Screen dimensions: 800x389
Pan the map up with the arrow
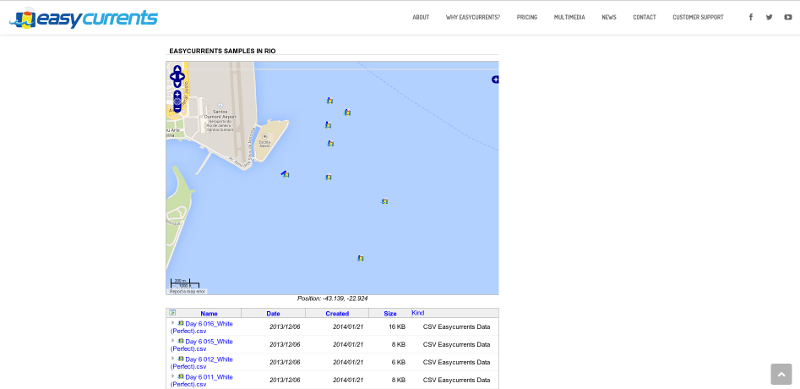(177, 69)
